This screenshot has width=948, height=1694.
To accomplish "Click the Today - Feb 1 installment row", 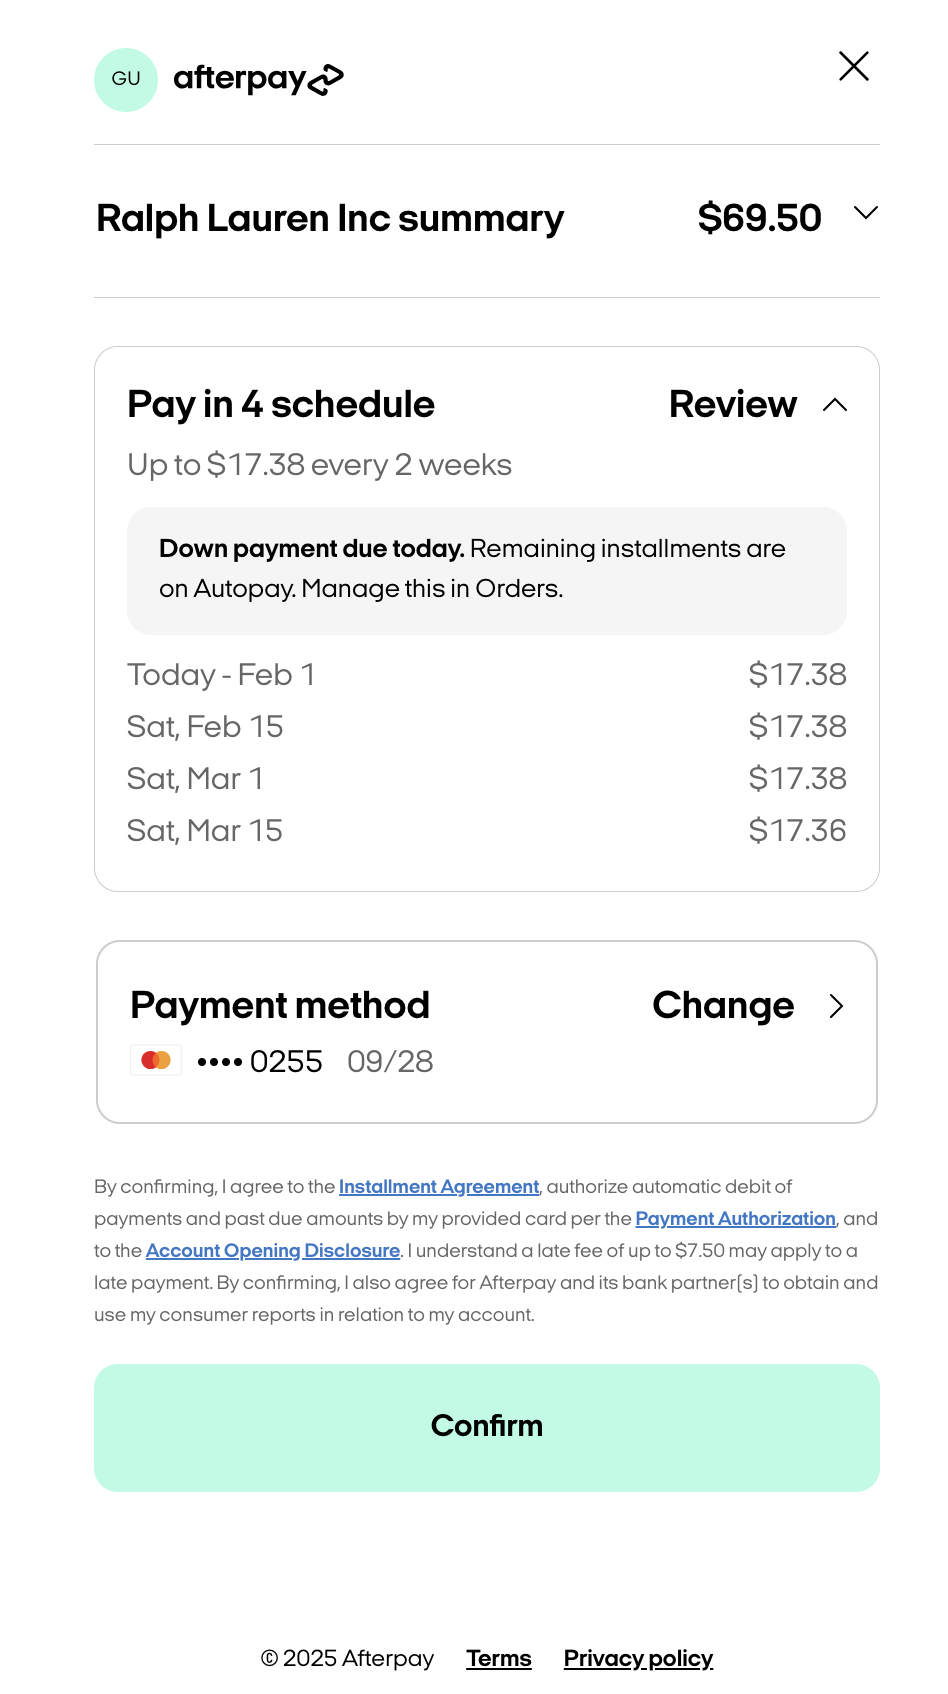I will (486, 675).
